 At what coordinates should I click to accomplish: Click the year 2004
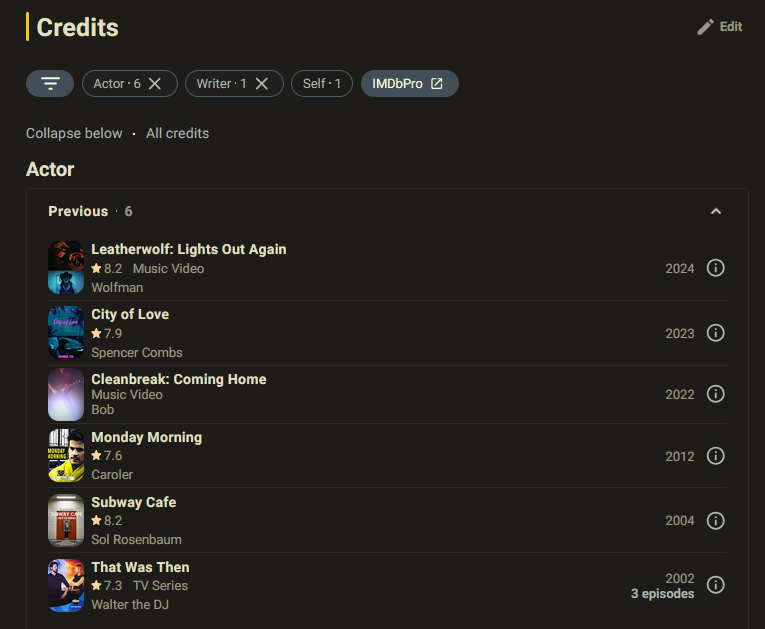pyautogui.click(x=680, y=521)
